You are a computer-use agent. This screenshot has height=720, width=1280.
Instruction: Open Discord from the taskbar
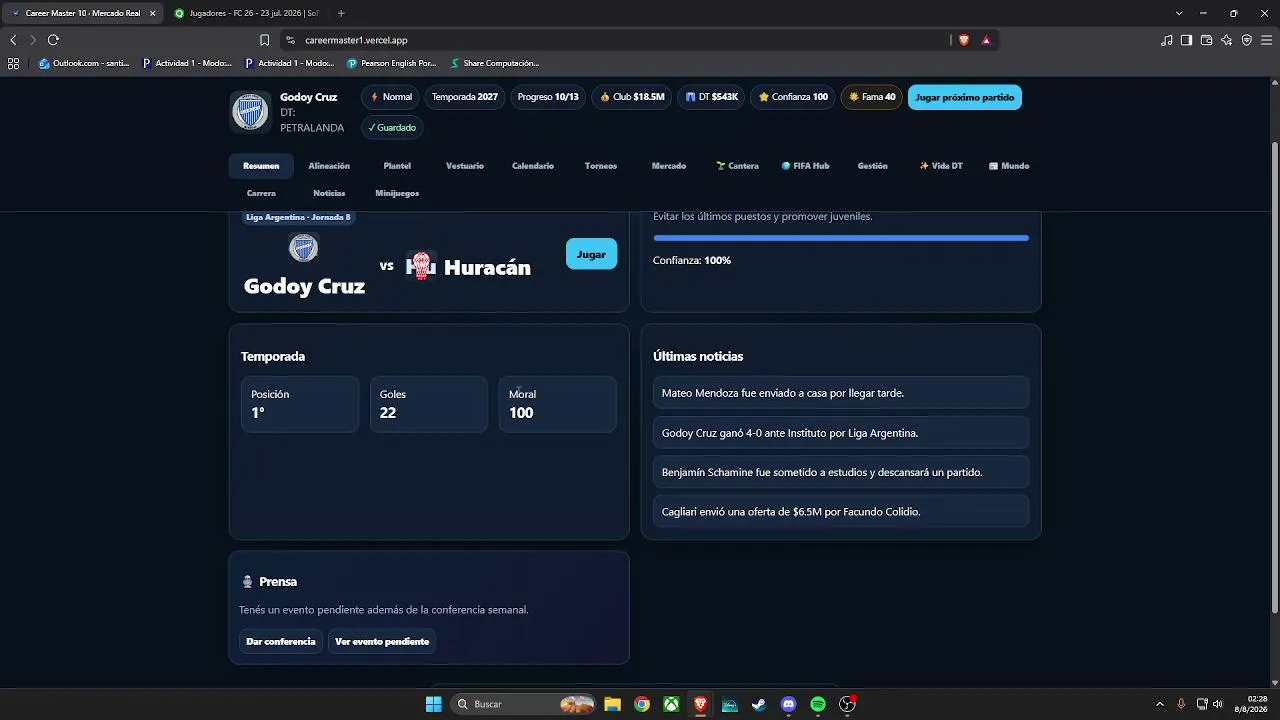pyautogui.click(x=788, y=704)
